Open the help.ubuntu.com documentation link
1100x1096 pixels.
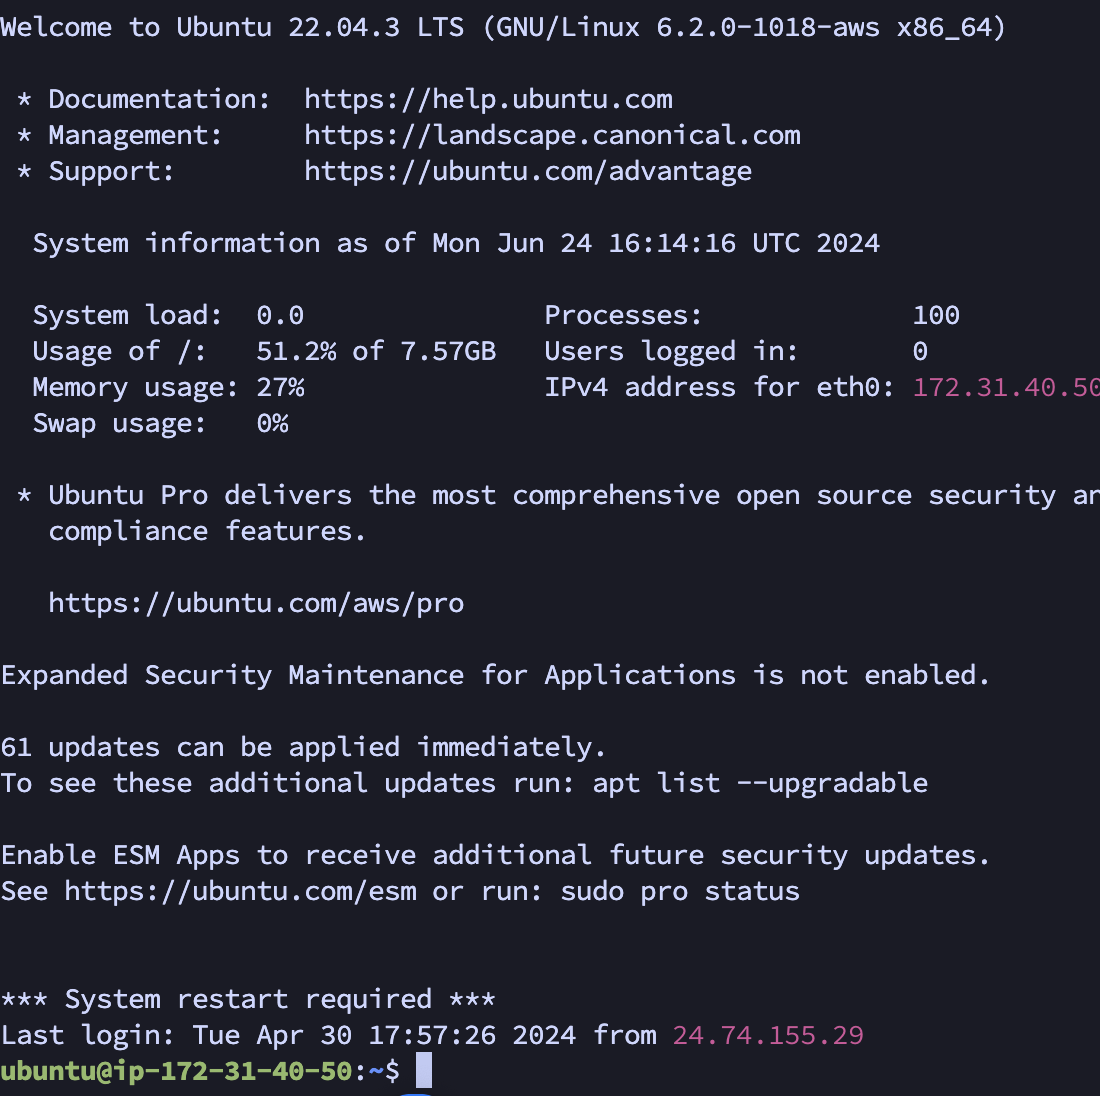pos(488,99)
